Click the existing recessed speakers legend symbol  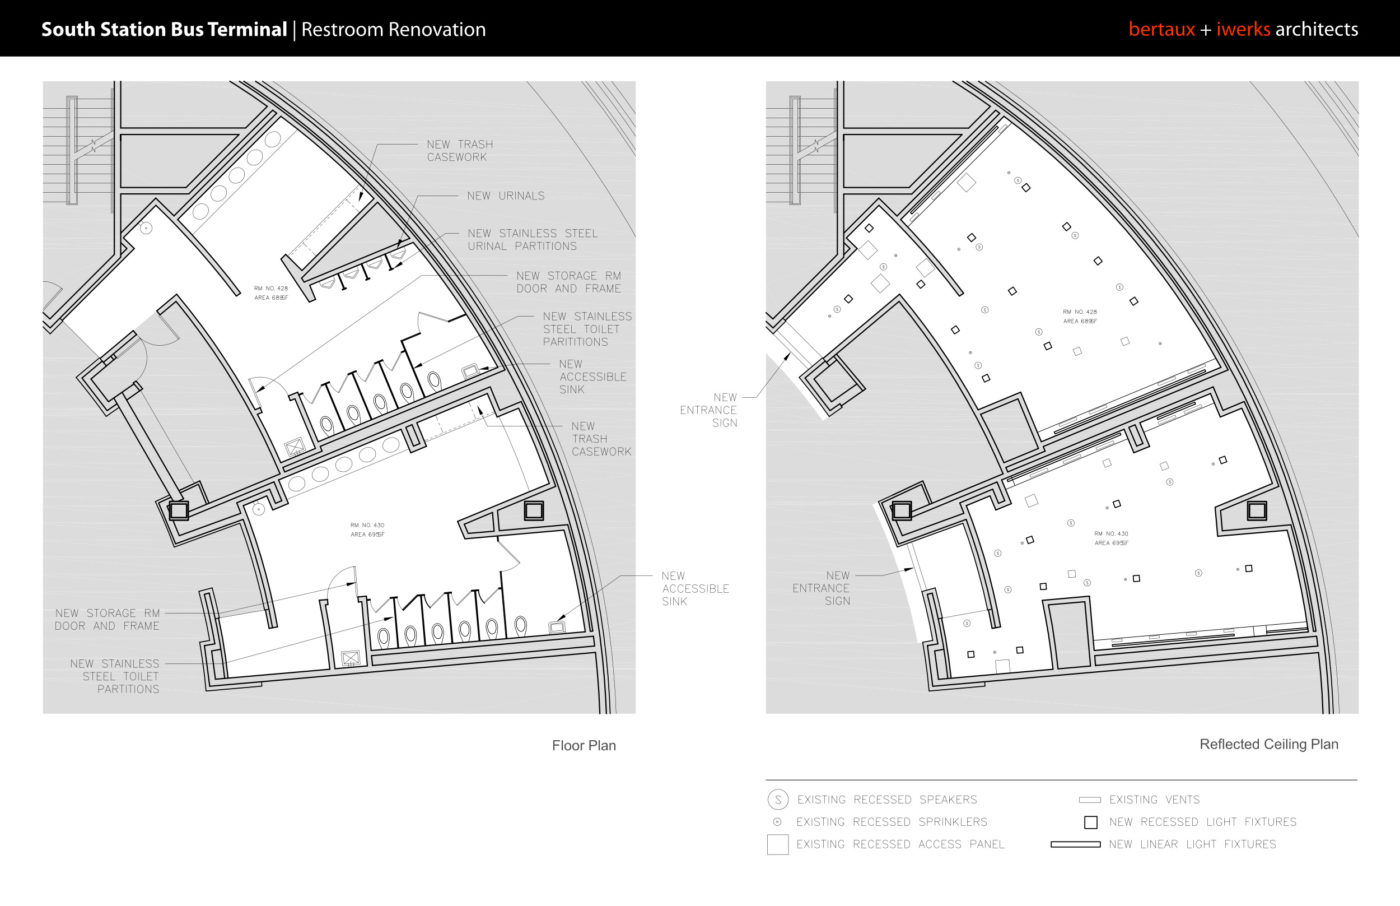point(777,800)
